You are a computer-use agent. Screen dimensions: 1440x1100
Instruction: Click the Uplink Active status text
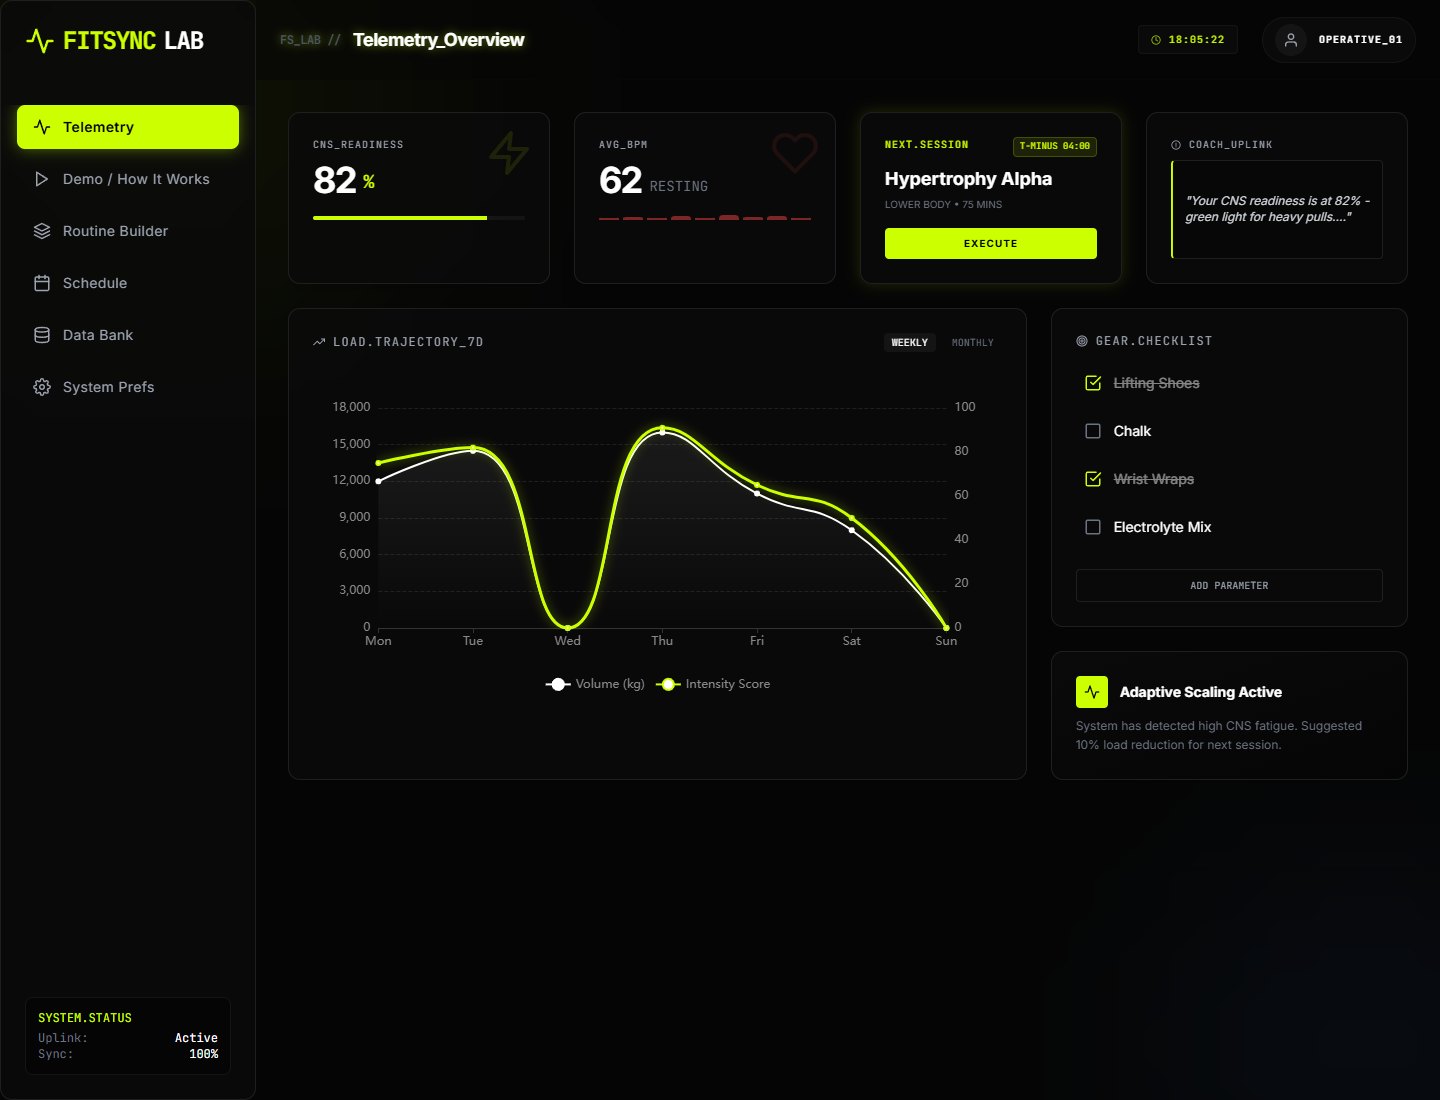[x=196, y=1038]
